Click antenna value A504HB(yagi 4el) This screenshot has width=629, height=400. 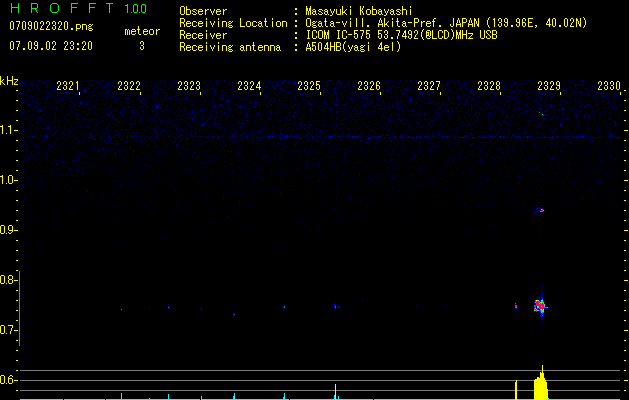[353, 47]
